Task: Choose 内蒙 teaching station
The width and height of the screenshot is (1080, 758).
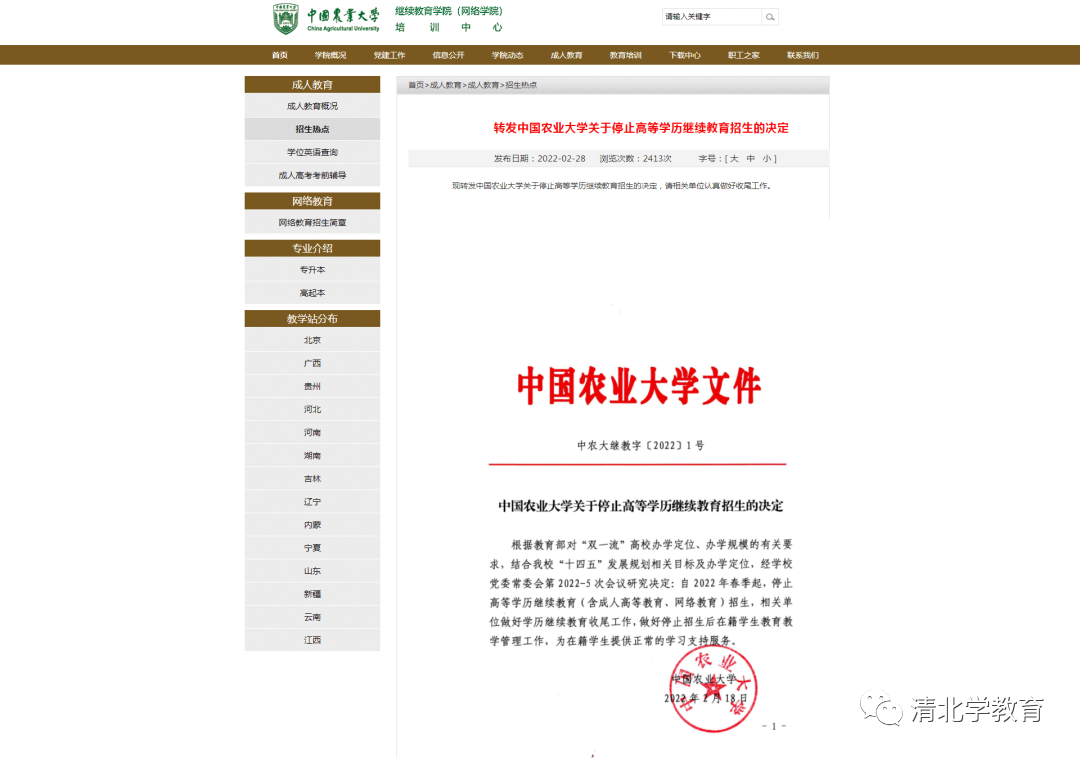Action: tap(312, 525)
